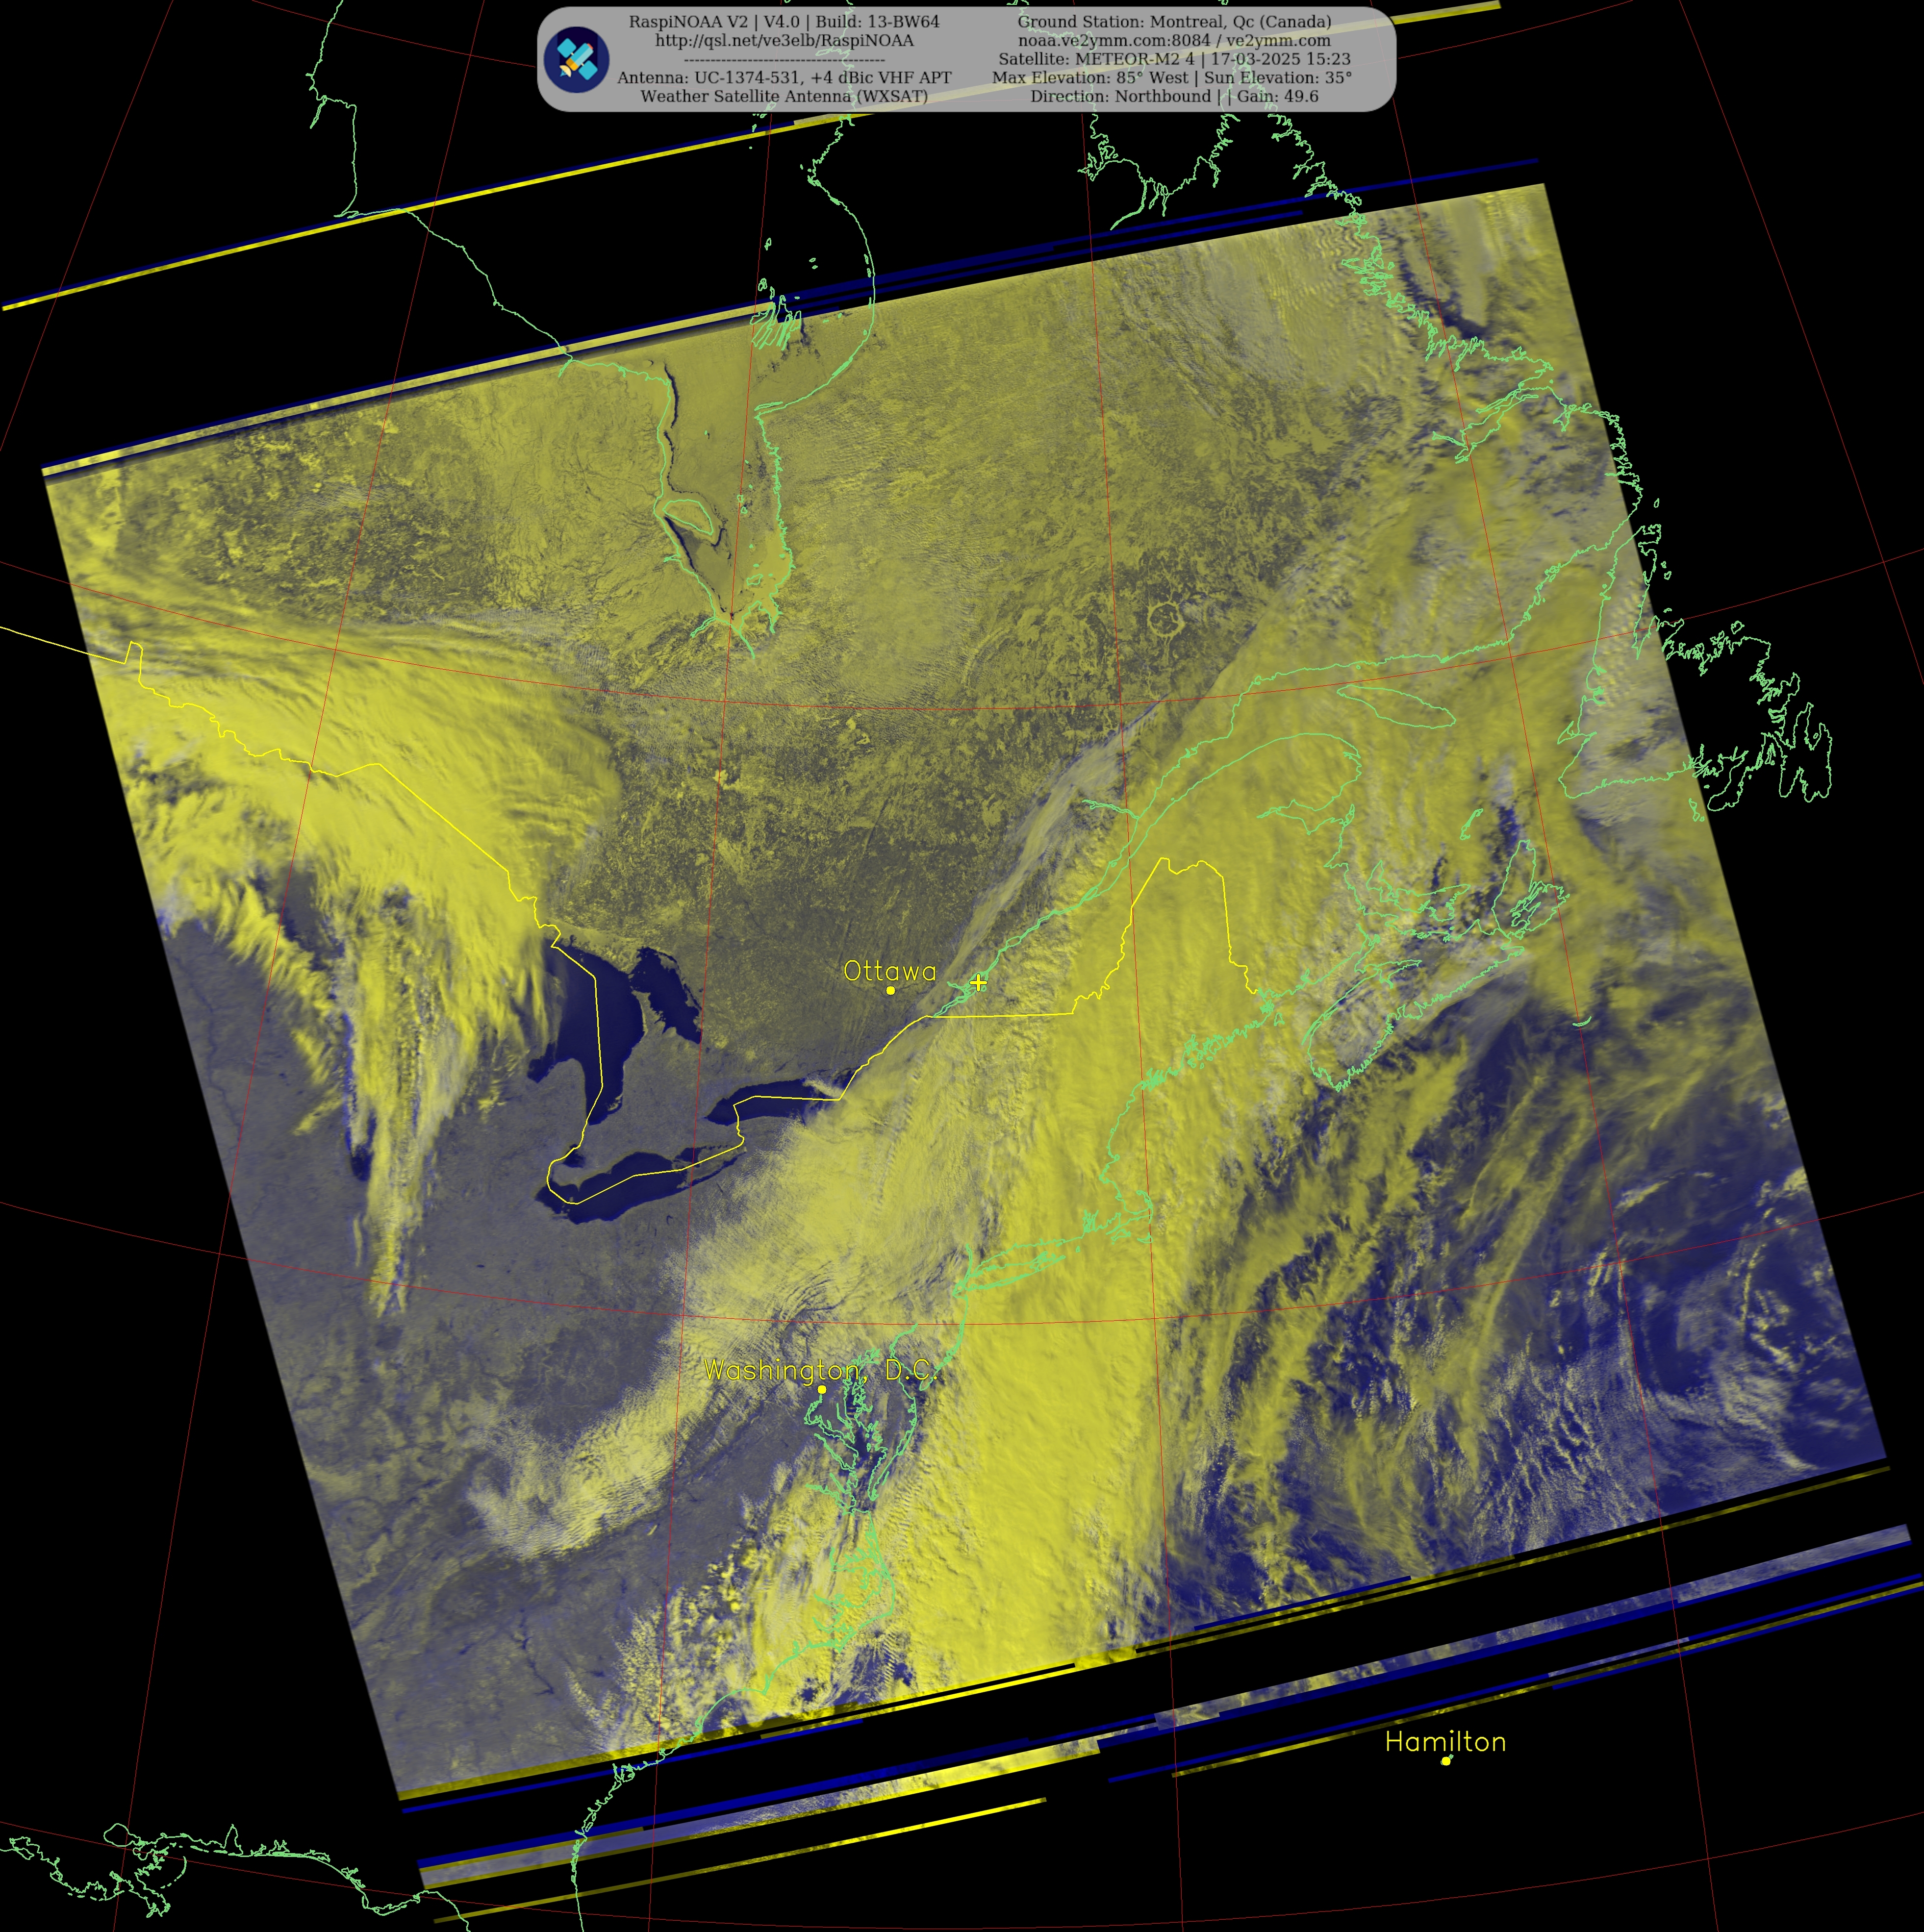Viewport: 1924px width, 1932px height.
Task: Click the Ottawa location dot marker
Action: [x=890, y=990]
